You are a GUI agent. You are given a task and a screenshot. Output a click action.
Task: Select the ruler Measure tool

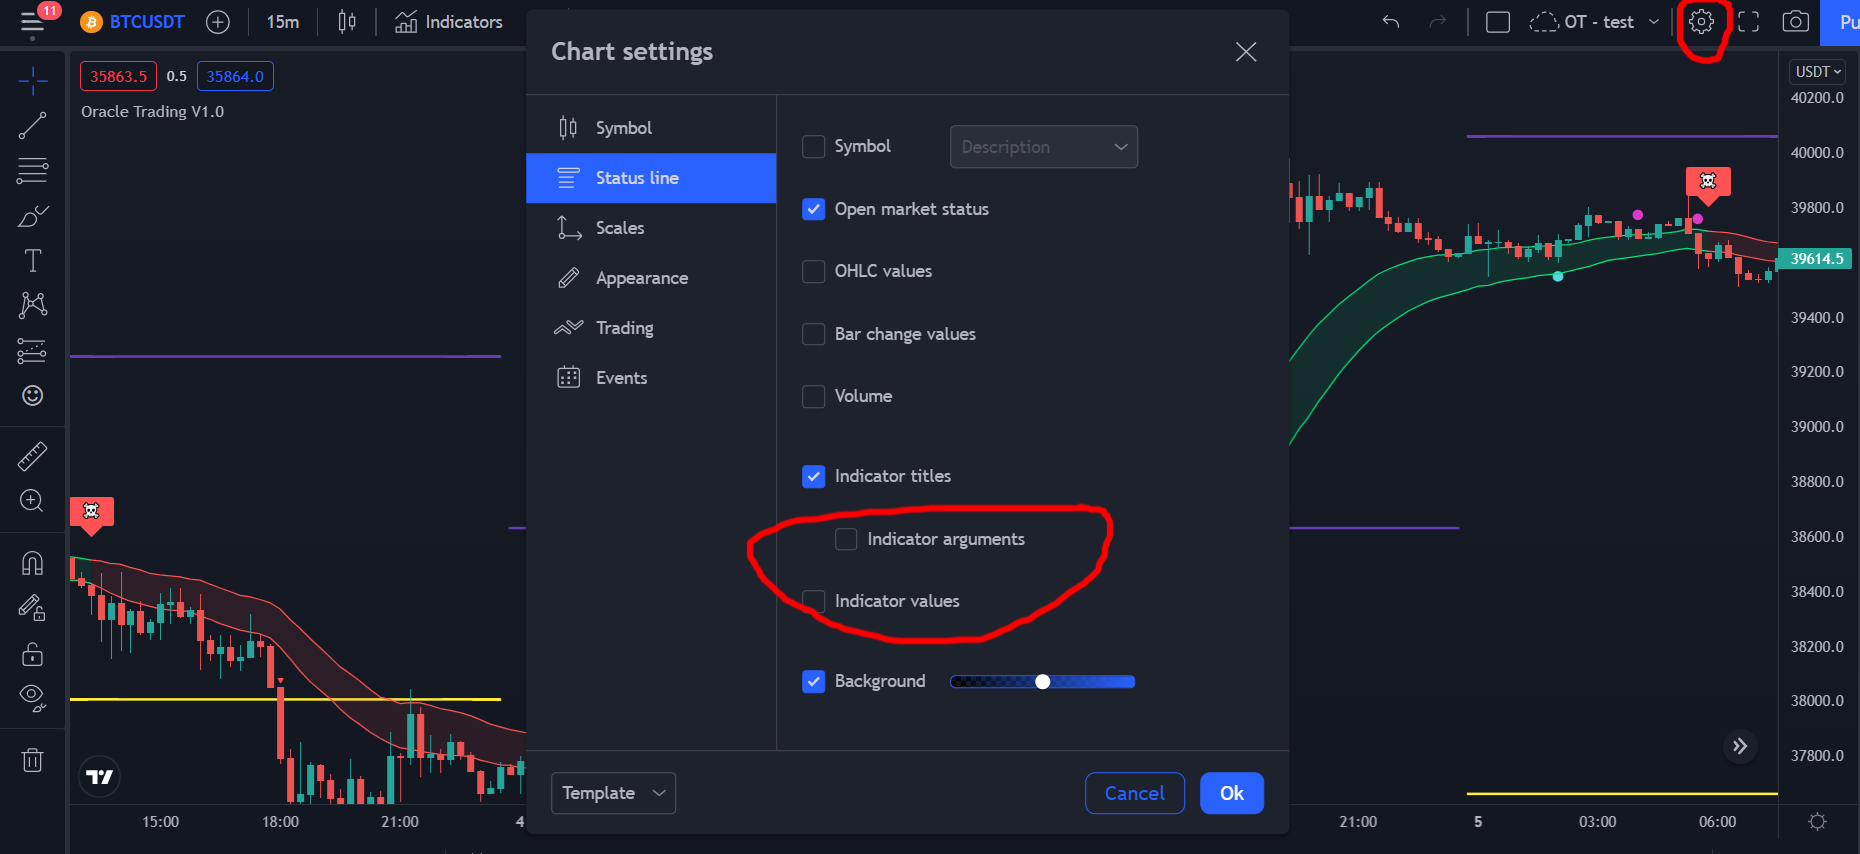pyautogui.click(x=32, y=457)
